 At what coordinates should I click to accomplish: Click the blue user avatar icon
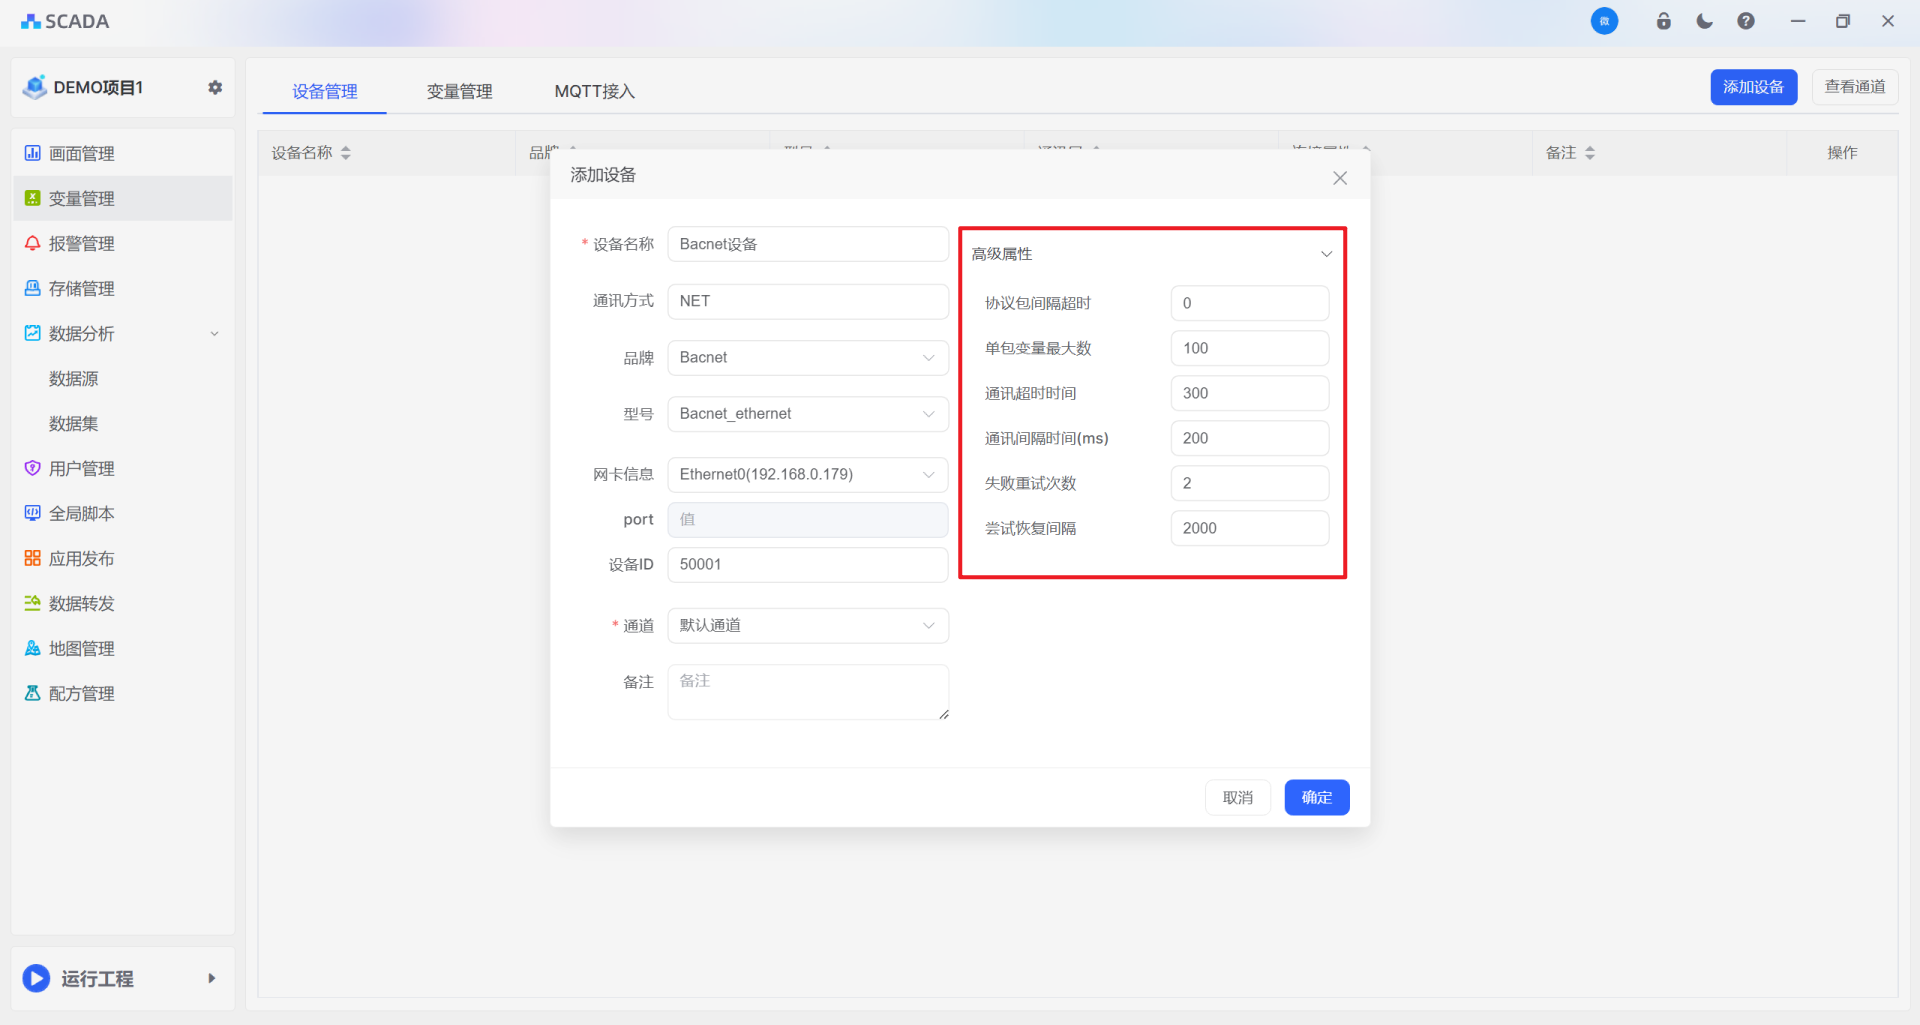1604,21
